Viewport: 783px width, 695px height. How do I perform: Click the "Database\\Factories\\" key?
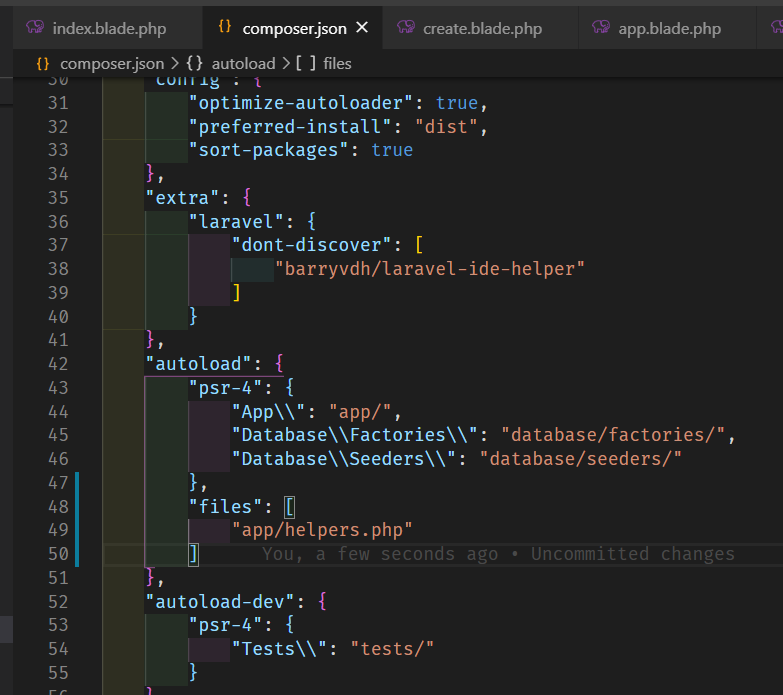pos(355,435)
